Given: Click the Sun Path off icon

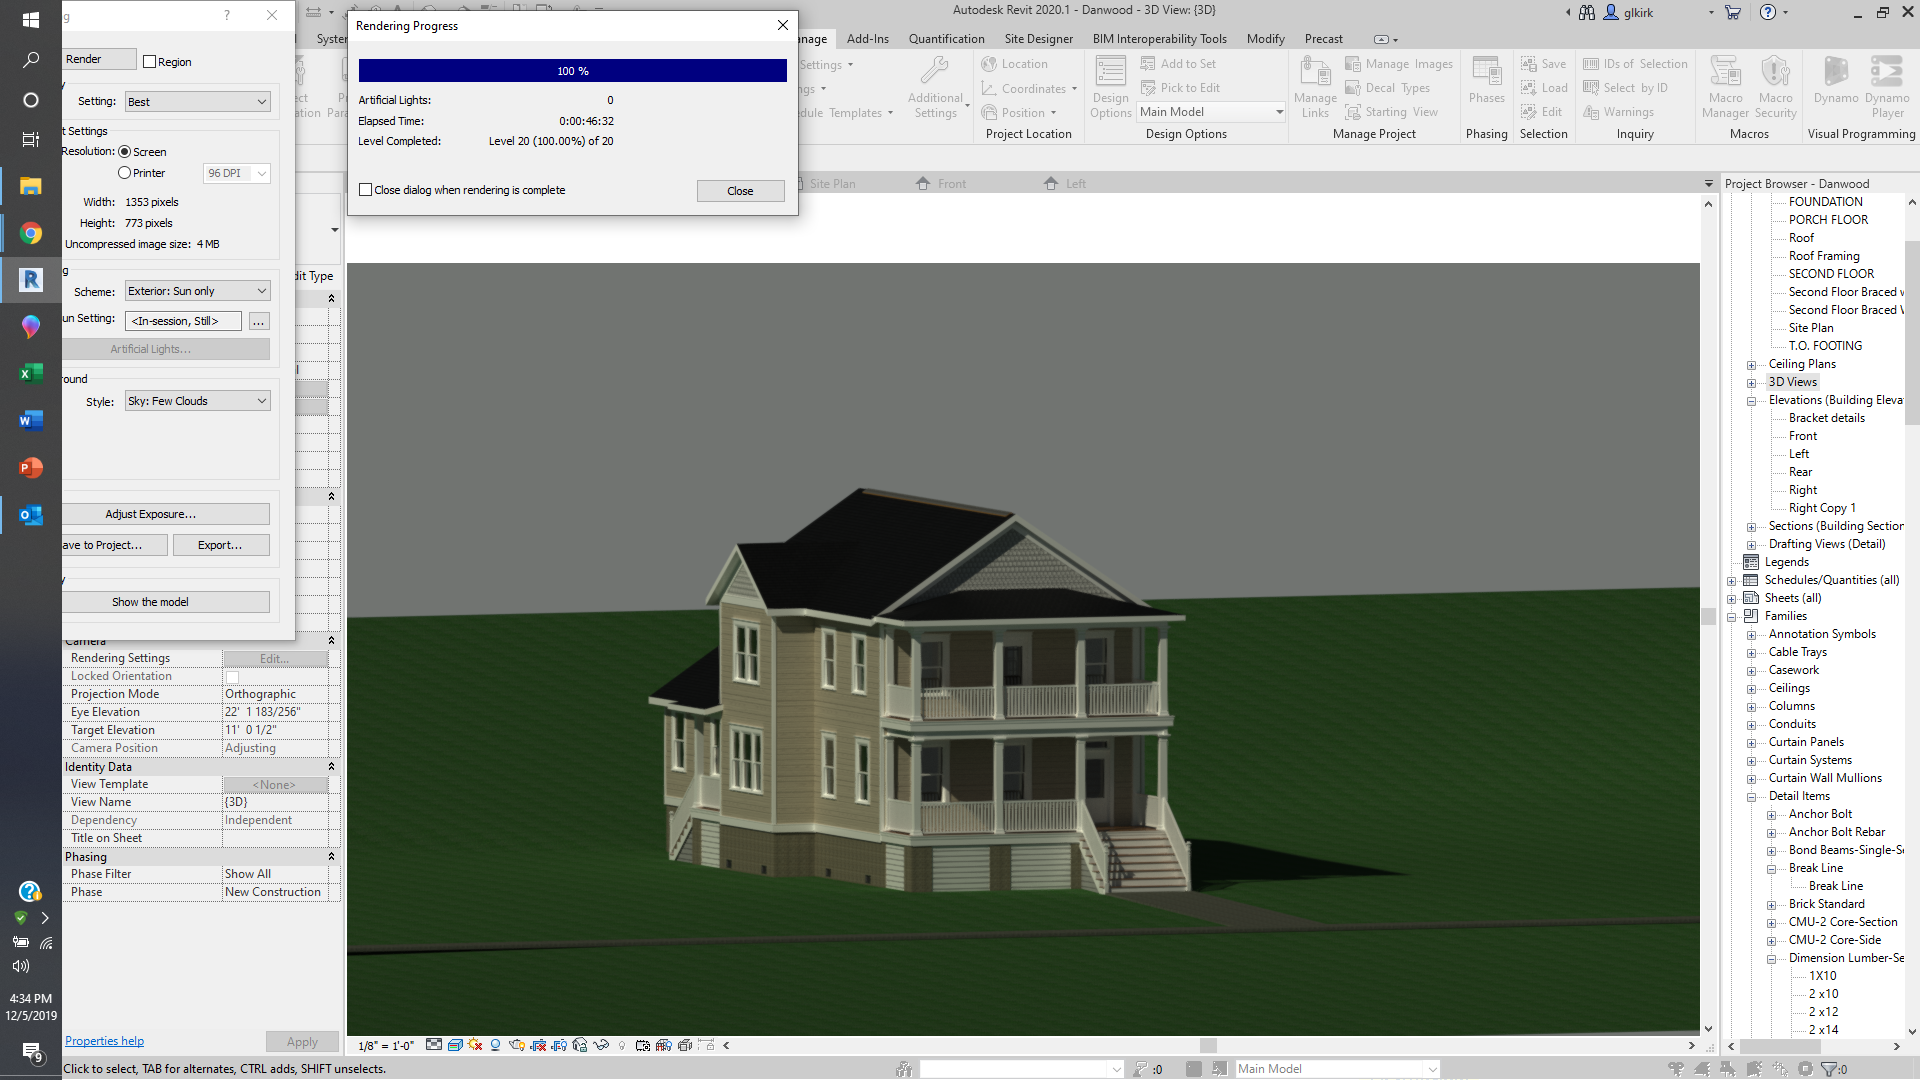Looking at the screenshot, I should click(475, 1045).
